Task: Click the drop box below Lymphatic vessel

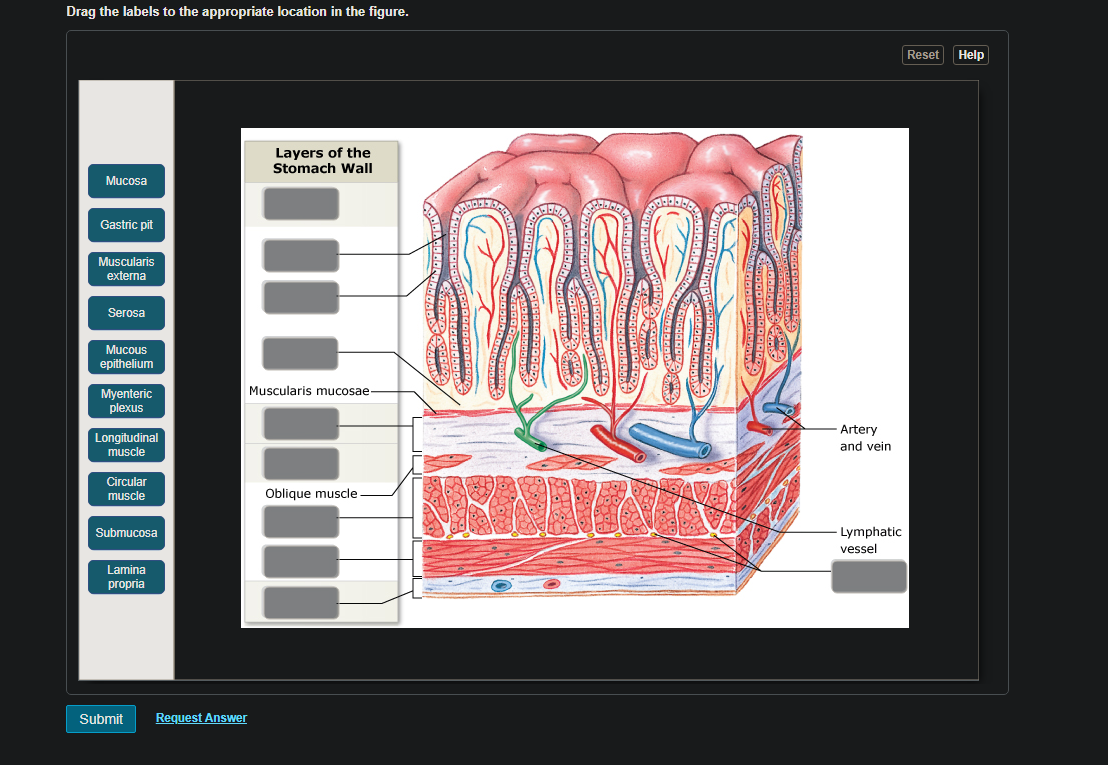Action: click(x=869, y=576)
